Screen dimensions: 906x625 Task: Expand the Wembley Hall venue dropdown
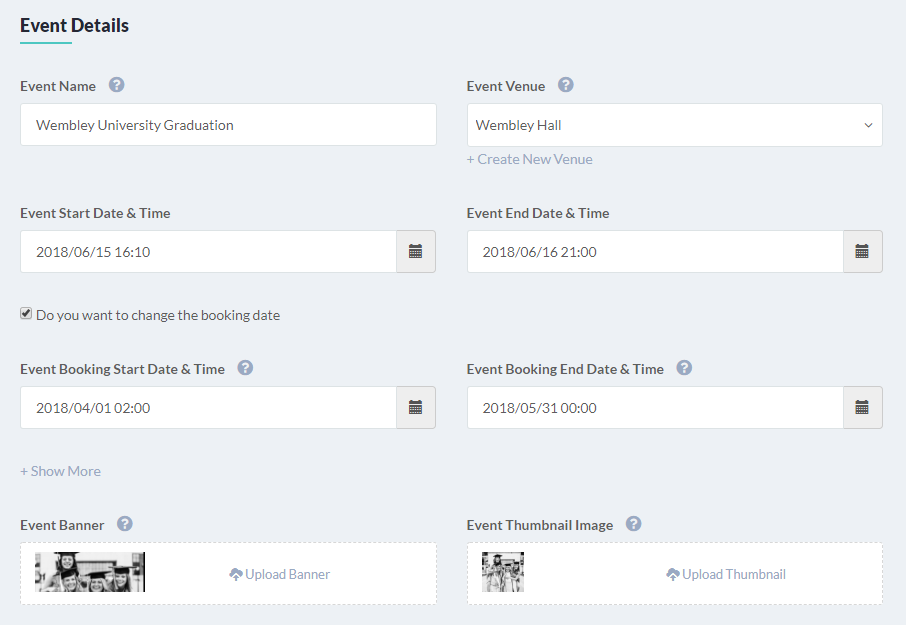674,125
